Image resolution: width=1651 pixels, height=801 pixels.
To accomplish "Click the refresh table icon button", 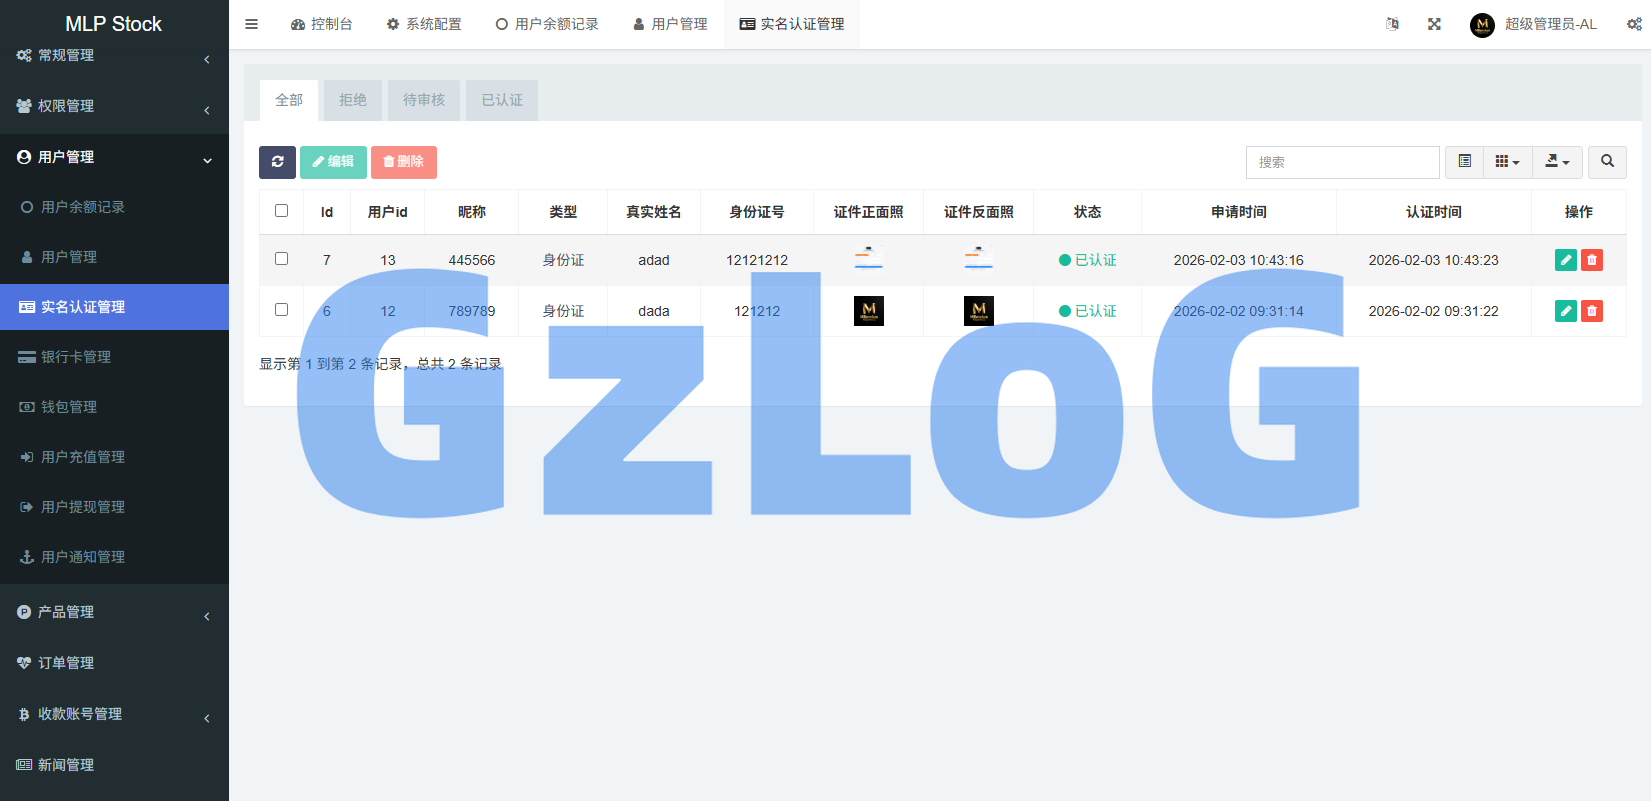I will [x=277, y=162].
